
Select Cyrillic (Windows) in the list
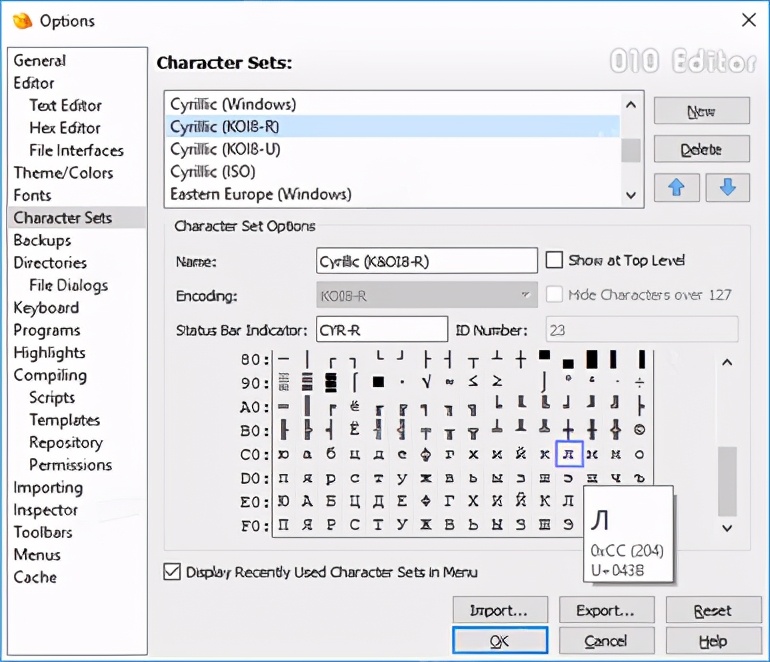click(x=392, y=104)
